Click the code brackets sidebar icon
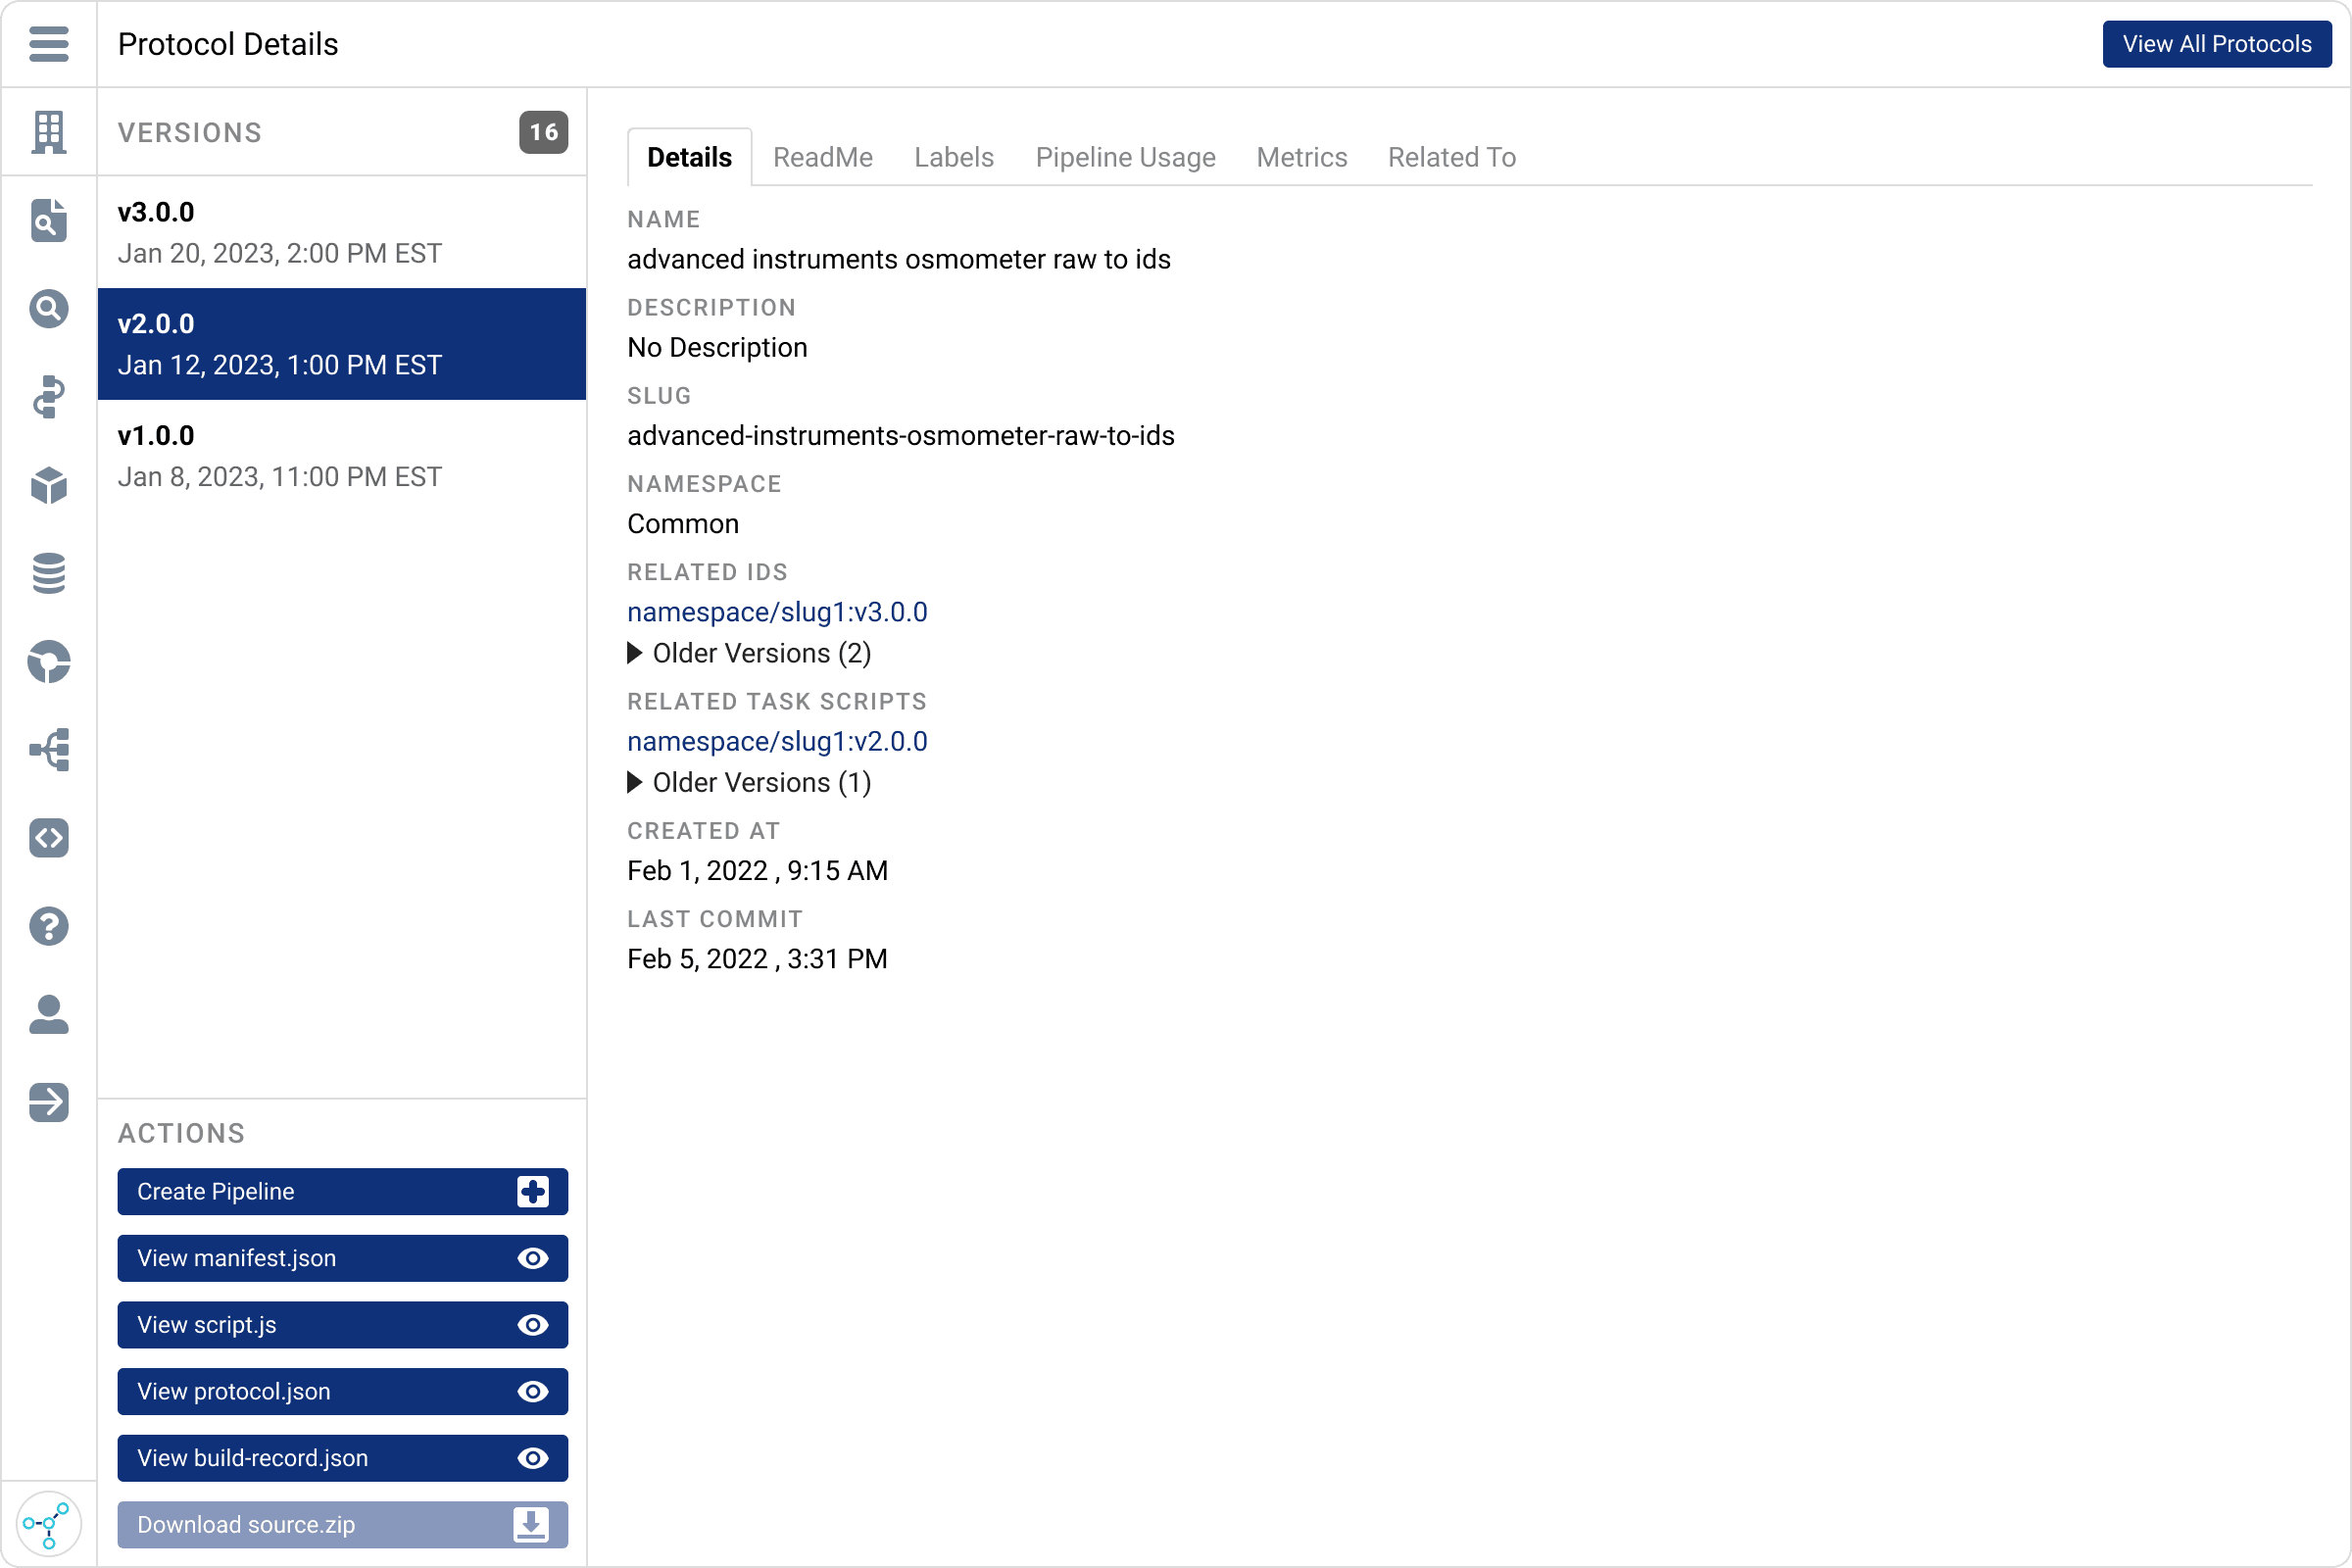Viewport: 2352px width, 1568px height. 48,838
